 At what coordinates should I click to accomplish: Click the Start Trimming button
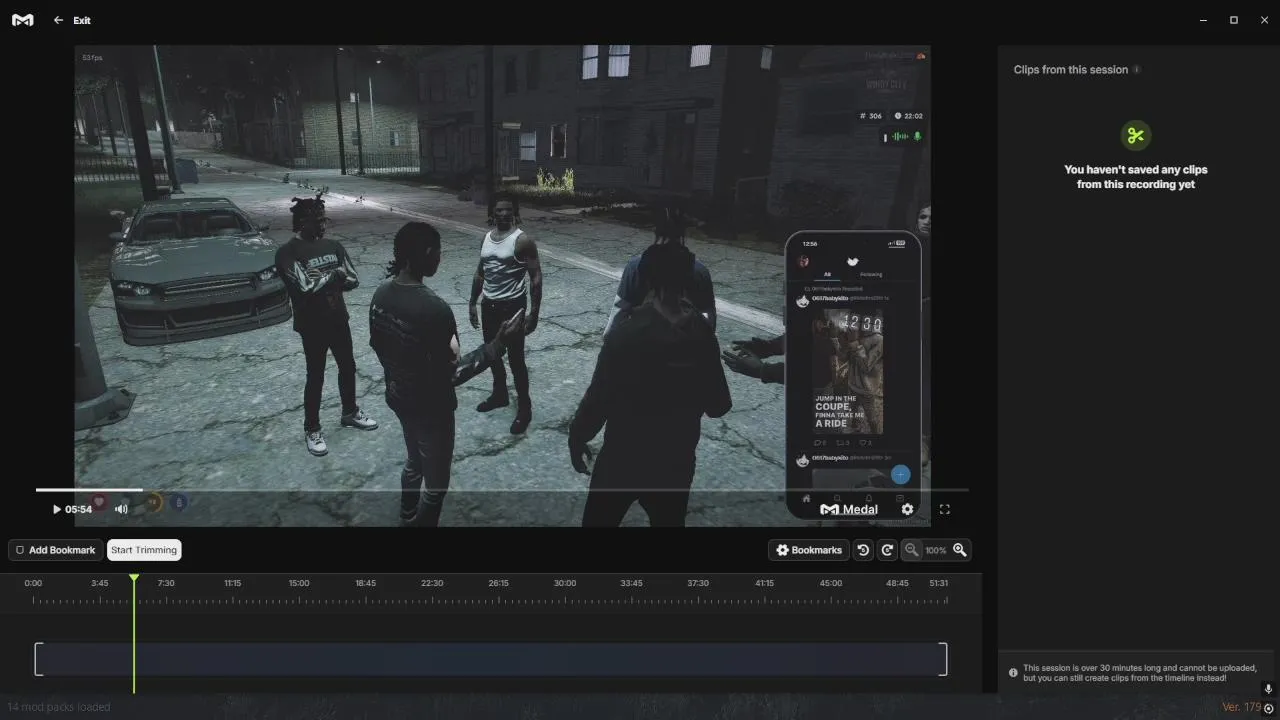coord(144,550)
